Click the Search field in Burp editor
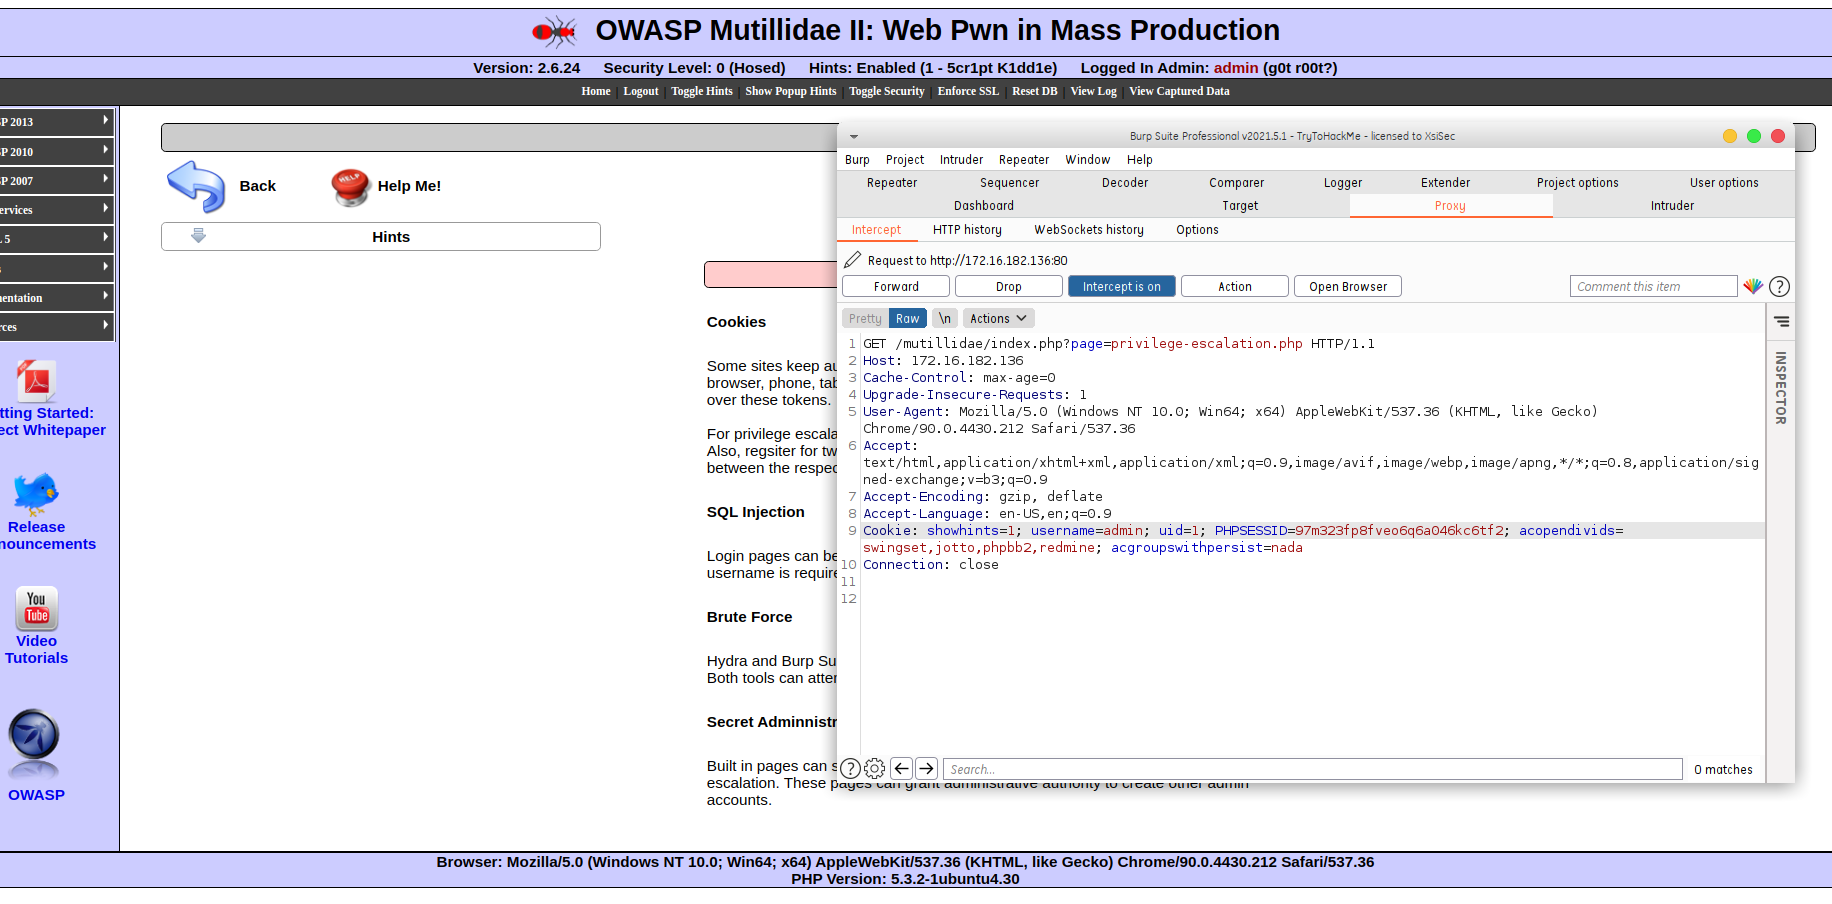This screenshot has width=1832, height=904. click(x=1313, y=769)
